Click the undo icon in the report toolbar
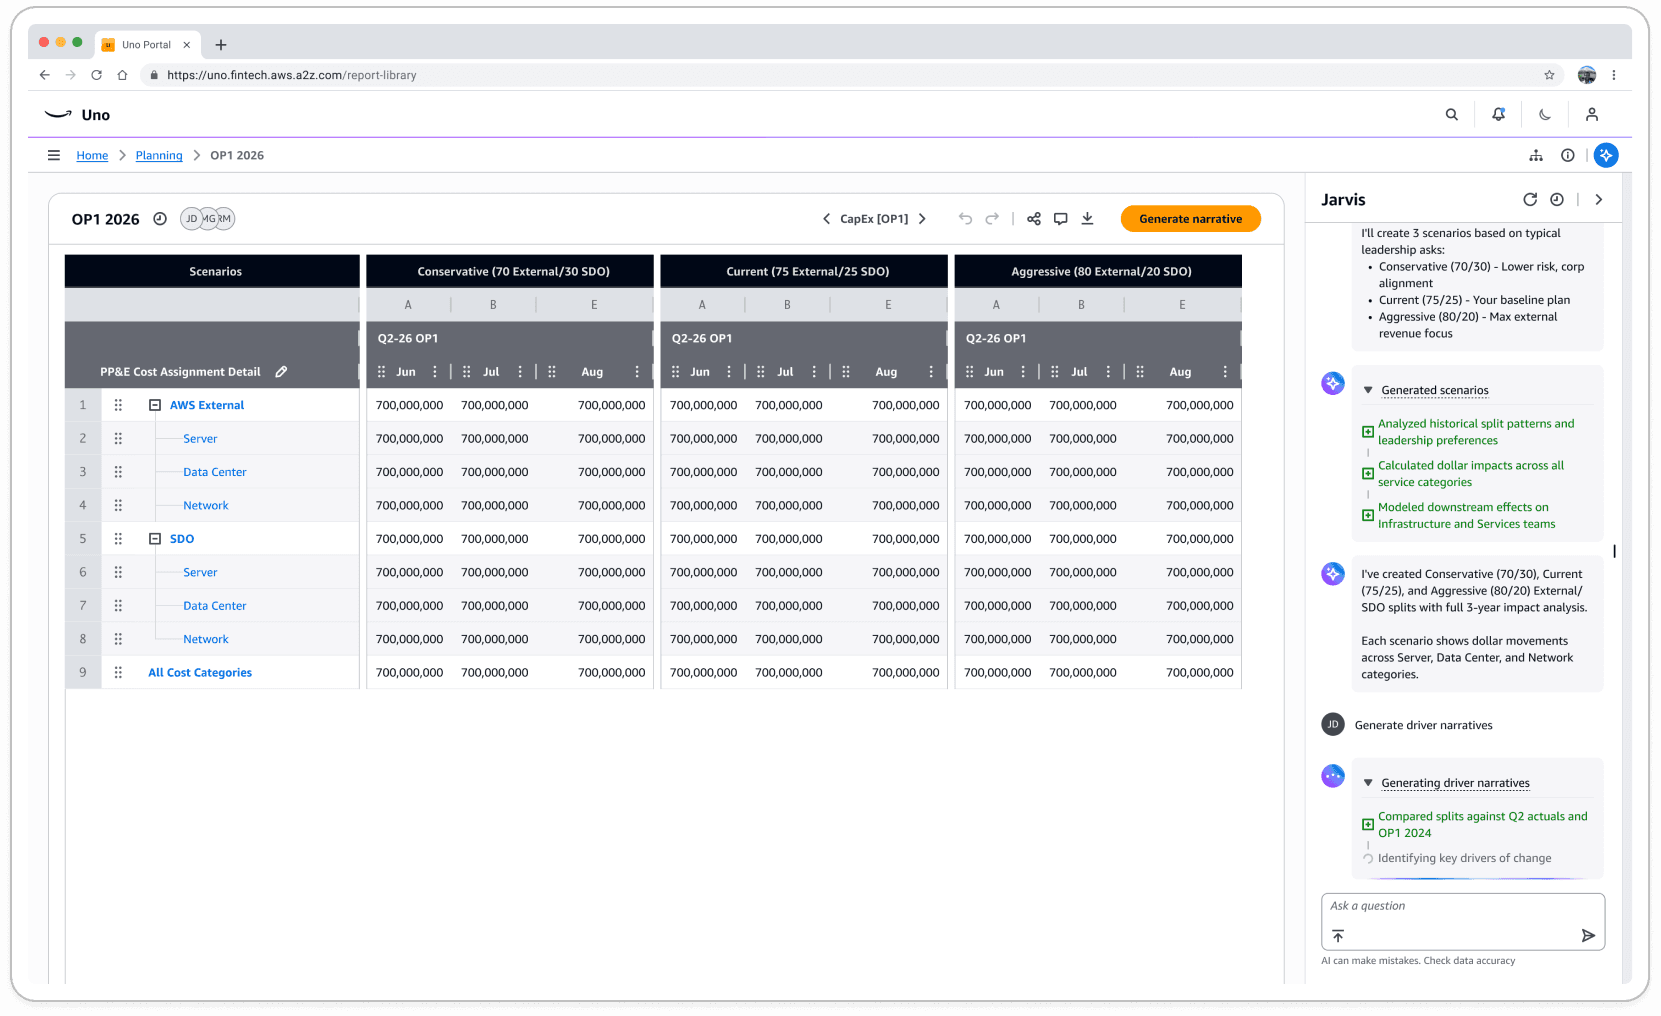 pyautogui.click(x=965, y=218)
